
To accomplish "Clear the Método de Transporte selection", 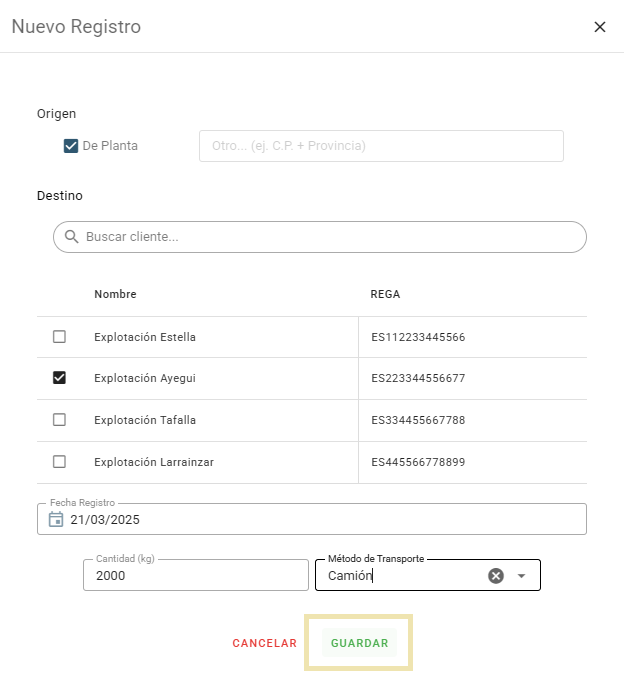I will [495, 575].
